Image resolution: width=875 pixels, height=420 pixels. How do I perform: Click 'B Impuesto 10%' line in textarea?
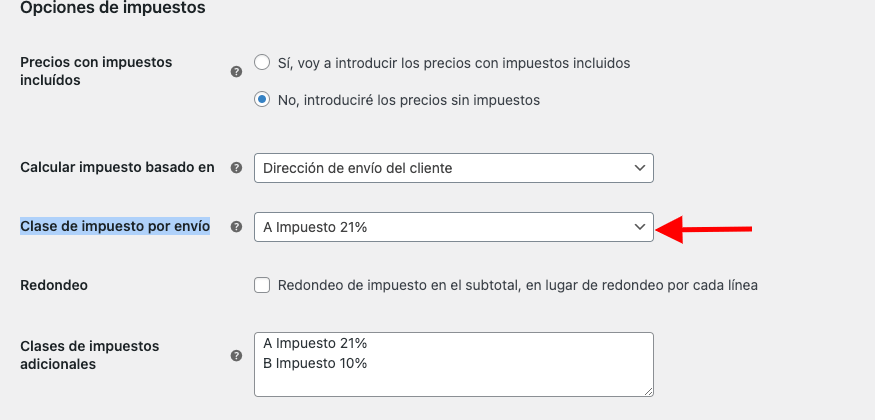coord(315,364)
